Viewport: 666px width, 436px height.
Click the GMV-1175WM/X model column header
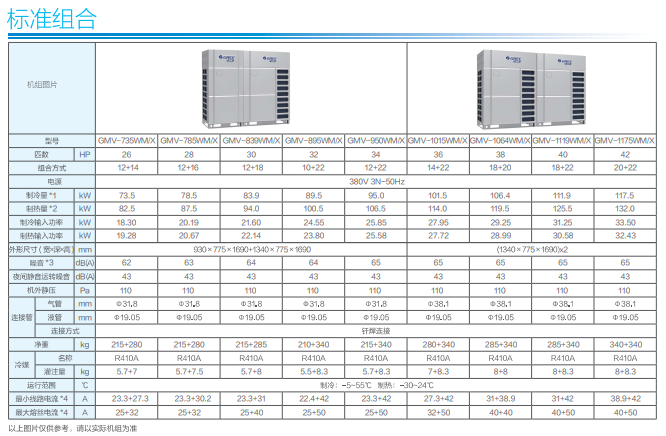click(625, 142)
